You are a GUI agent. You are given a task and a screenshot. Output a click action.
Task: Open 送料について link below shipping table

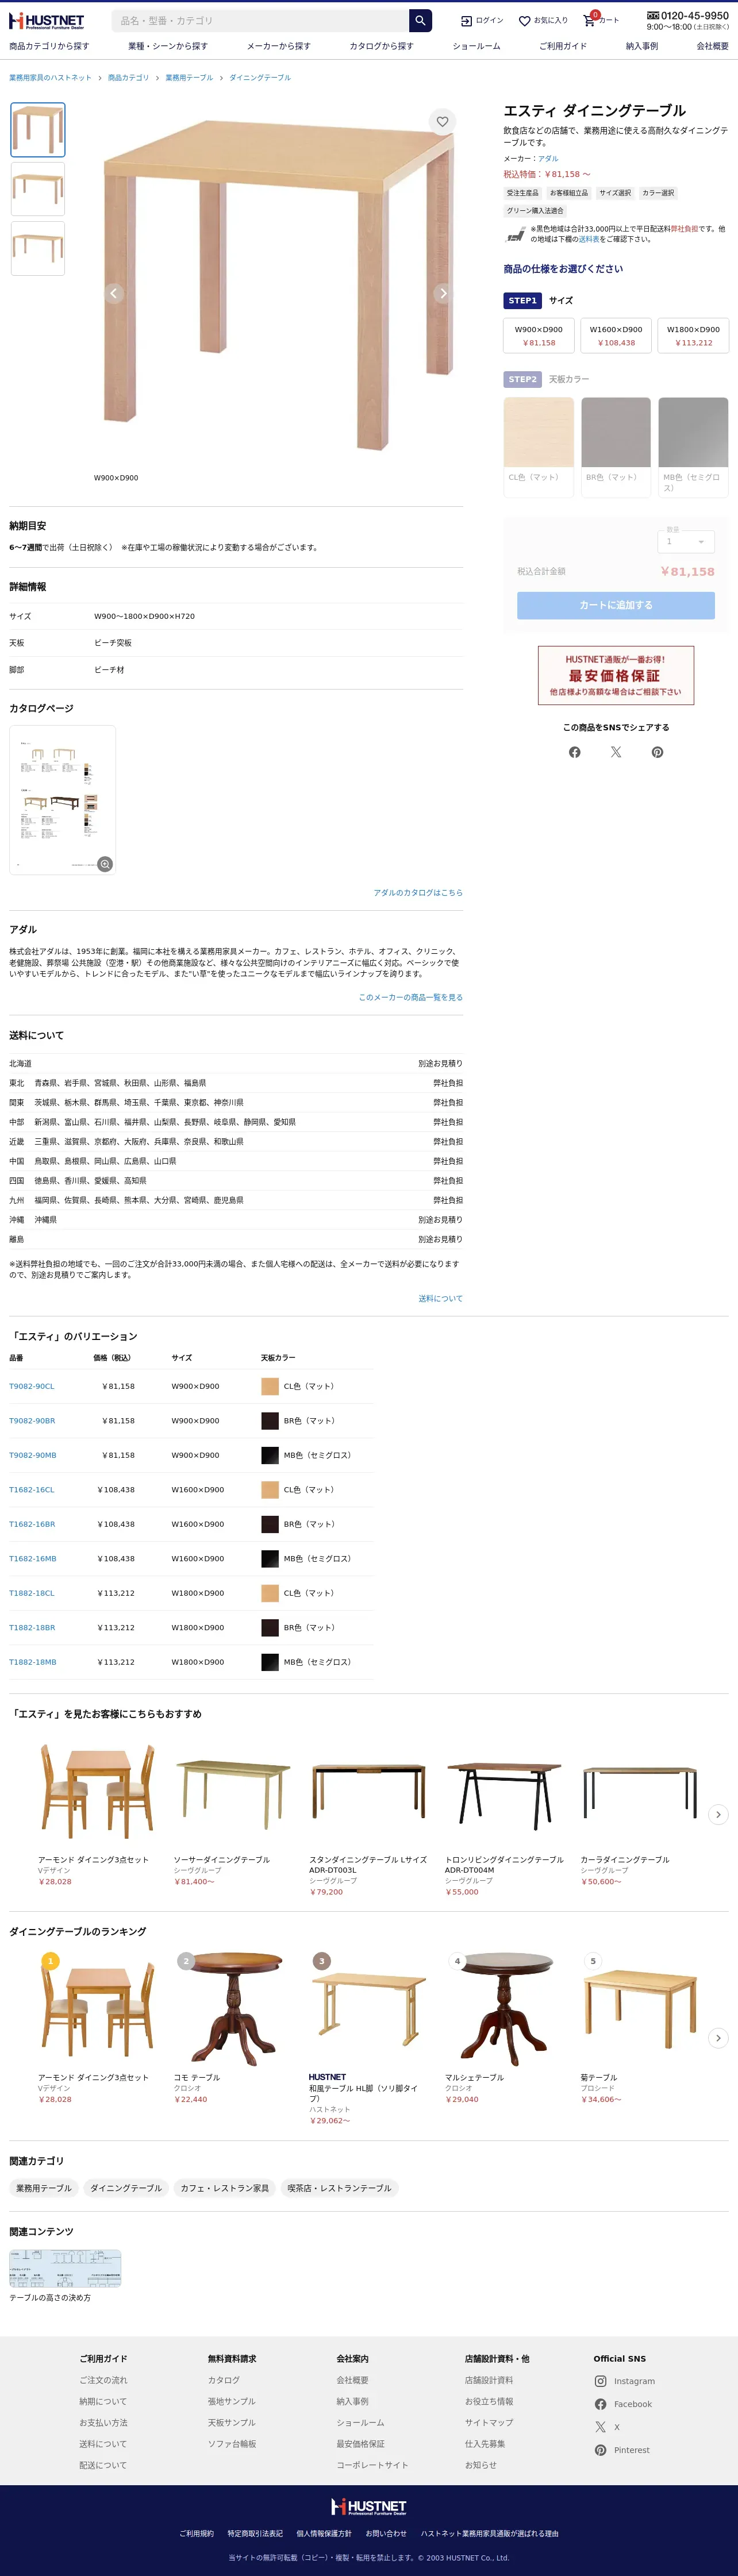(441, 1298)
